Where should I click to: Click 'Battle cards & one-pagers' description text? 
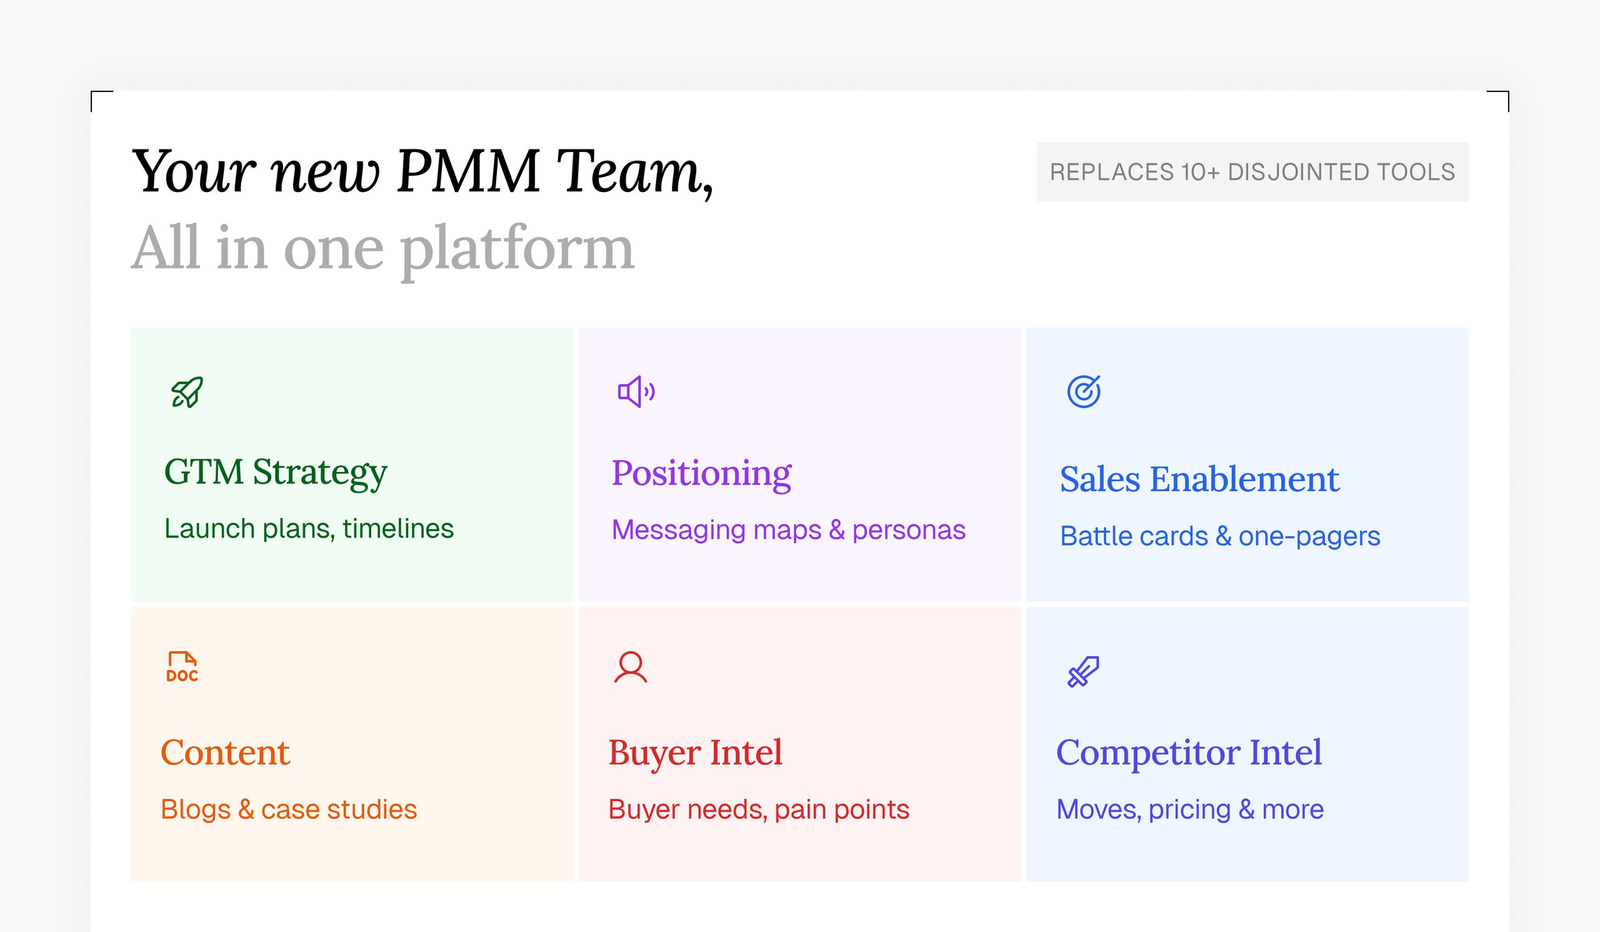click(1220, 537)
